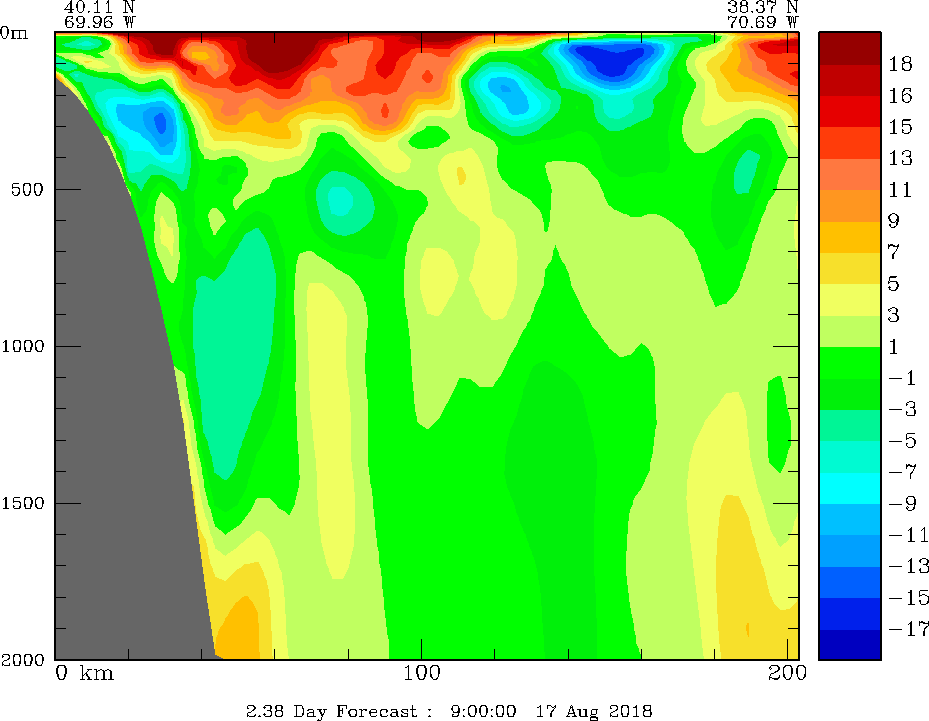929x721 pixels.
Task: Click the colorbar label -5
Action: tap(903, 441)
